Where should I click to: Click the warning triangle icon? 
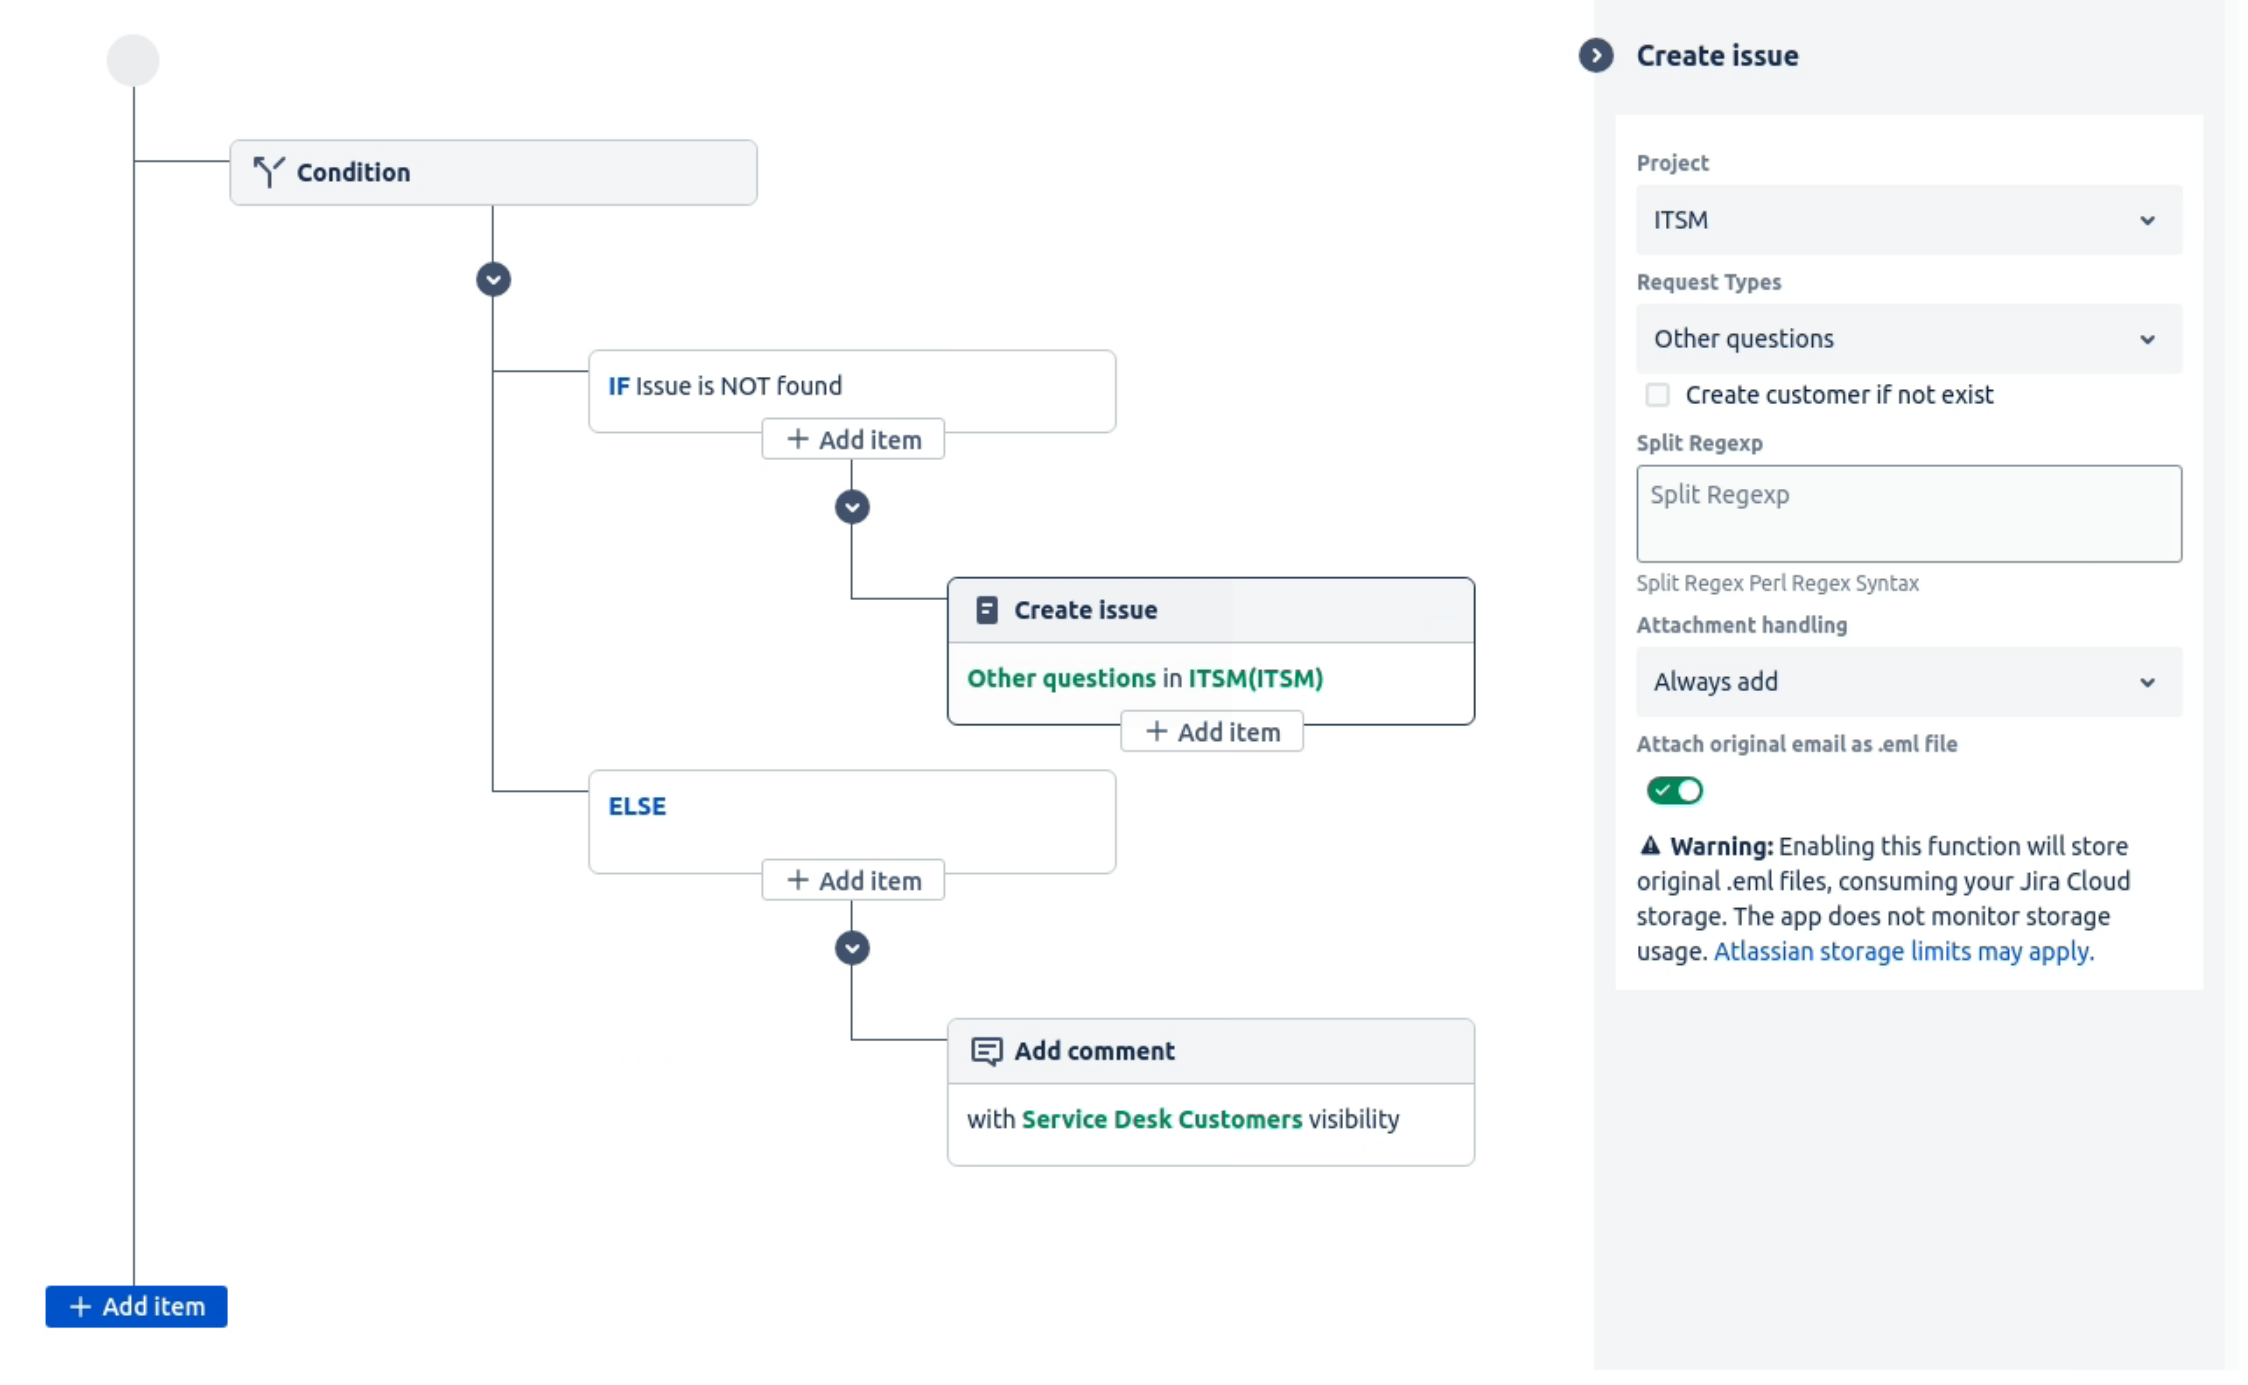[1650, 846]
